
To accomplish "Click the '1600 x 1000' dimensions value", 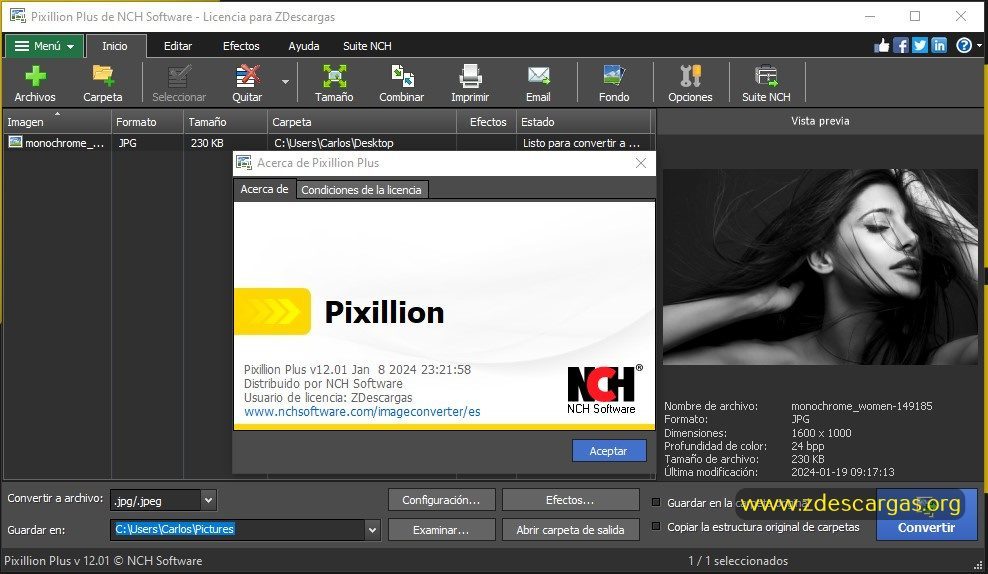I will (x=821, y=433).
